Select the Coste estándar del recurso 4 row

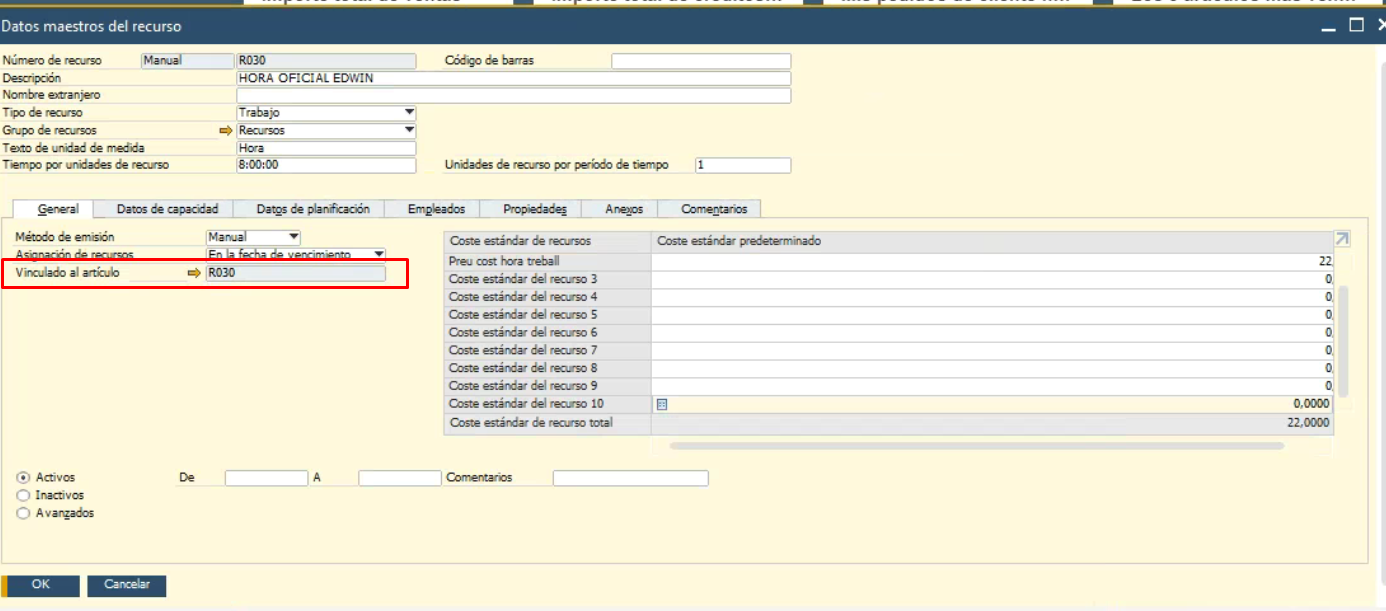pos(888,297)
